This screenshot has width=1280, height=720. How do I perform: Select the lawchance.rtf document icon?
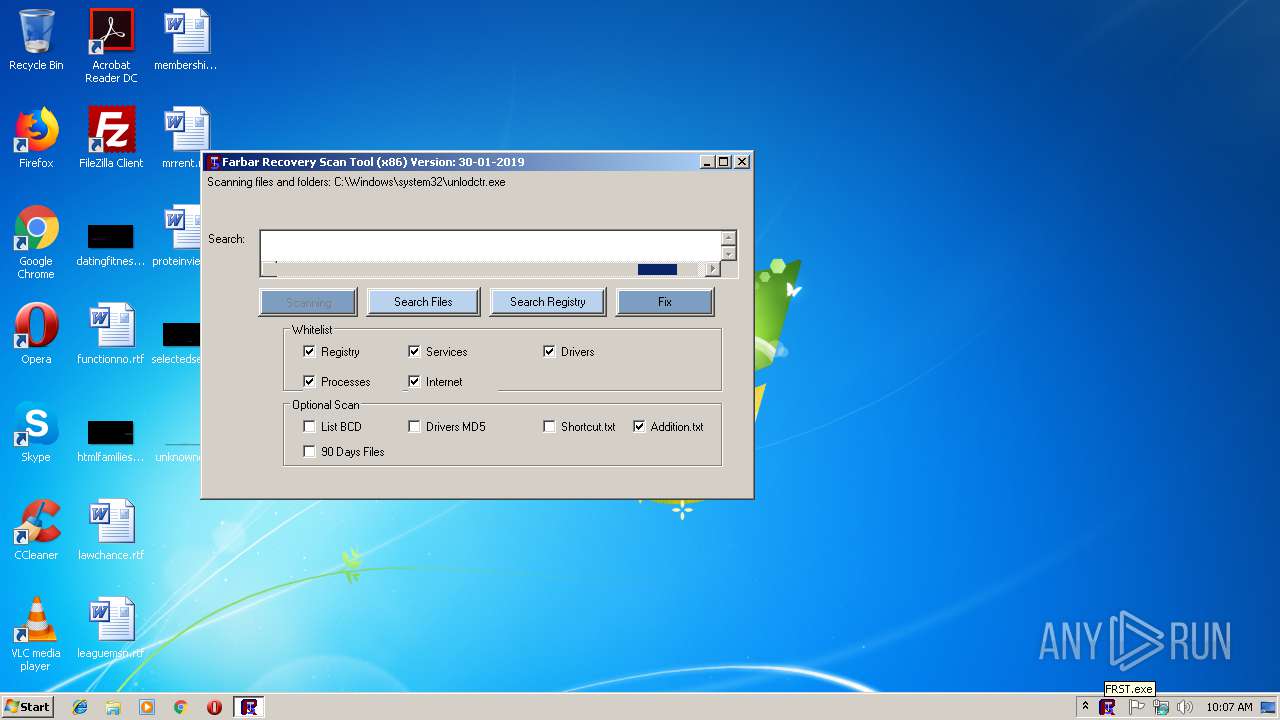tap(111, 530)
